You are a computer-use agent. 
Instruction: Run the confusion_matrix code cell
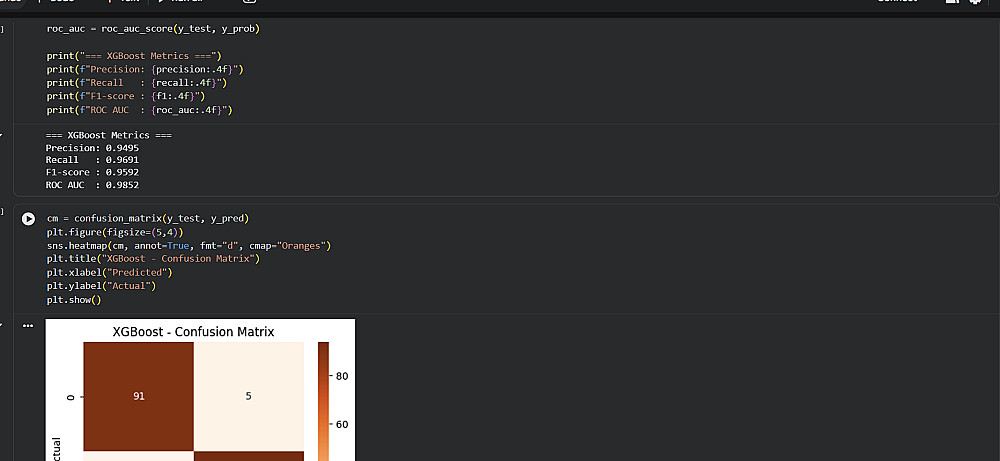tap(28, 219)
